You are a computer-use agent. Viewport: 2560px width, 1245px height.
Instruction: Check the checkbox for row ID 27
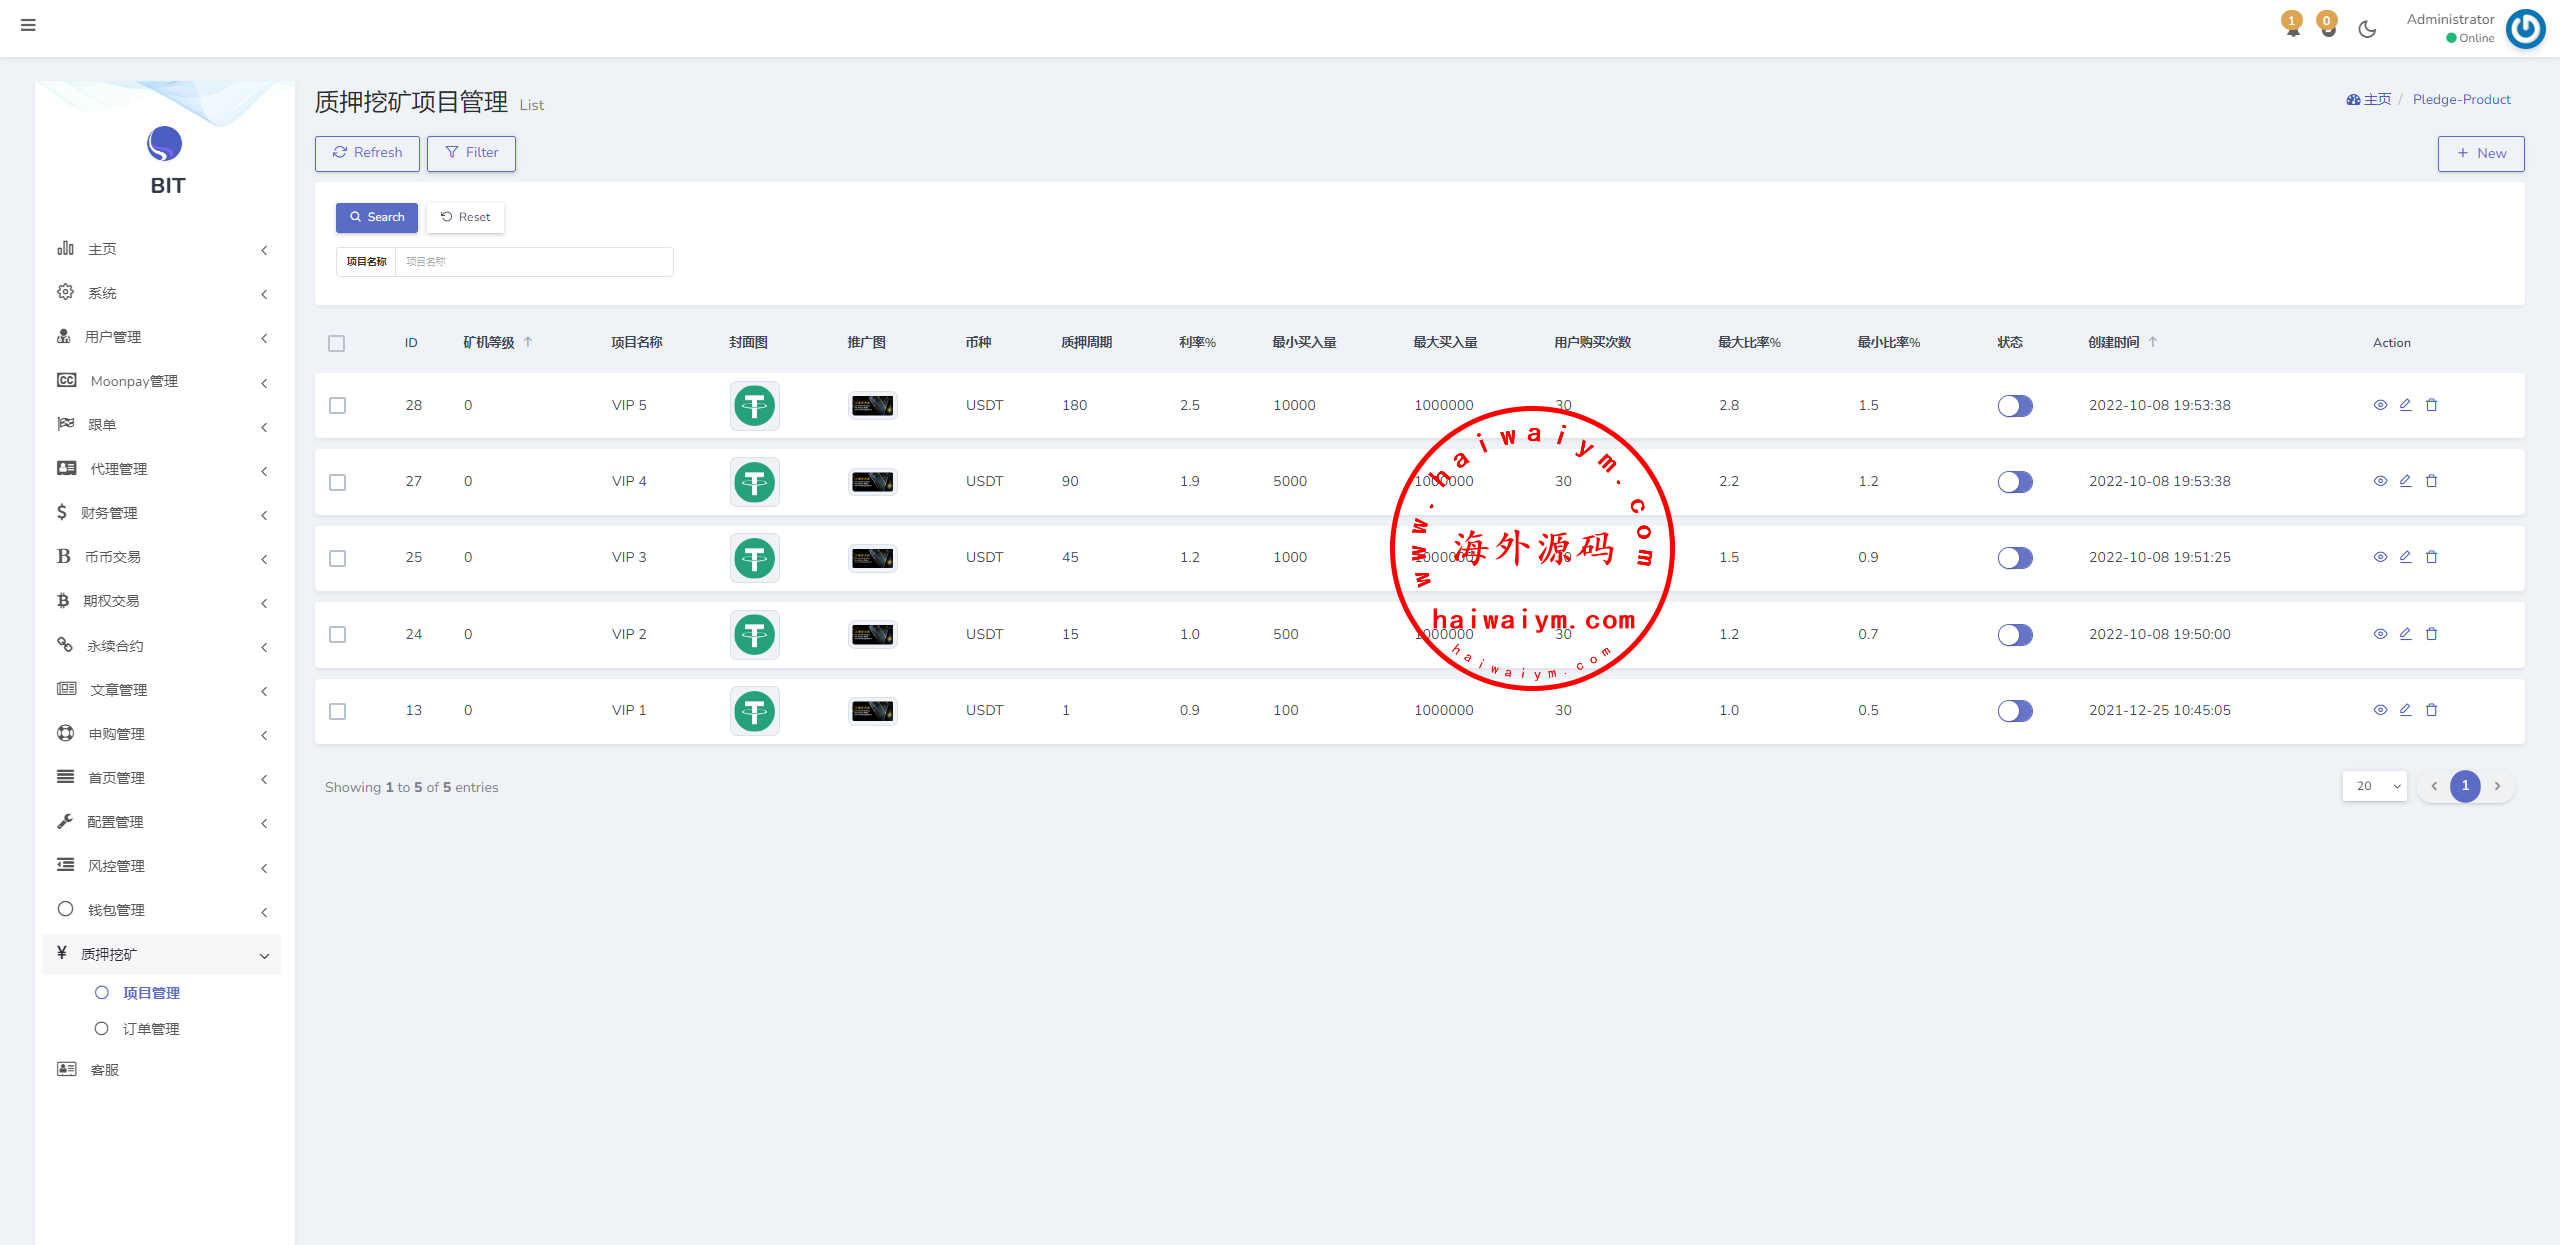coord(338,482)
